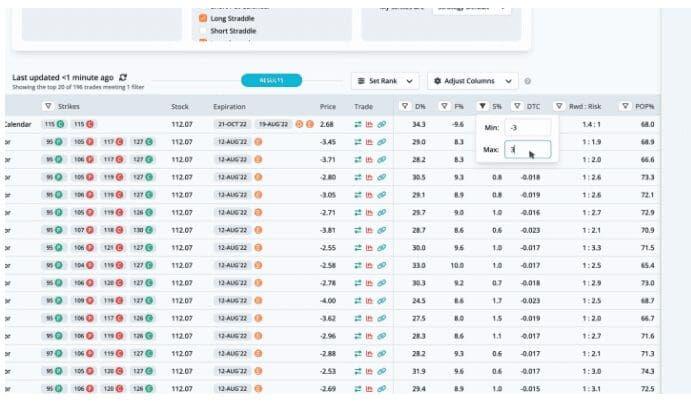Click the POP% column filter icon
The width and height of the screenshot is (691, 412).
click(x=624, y=106)
